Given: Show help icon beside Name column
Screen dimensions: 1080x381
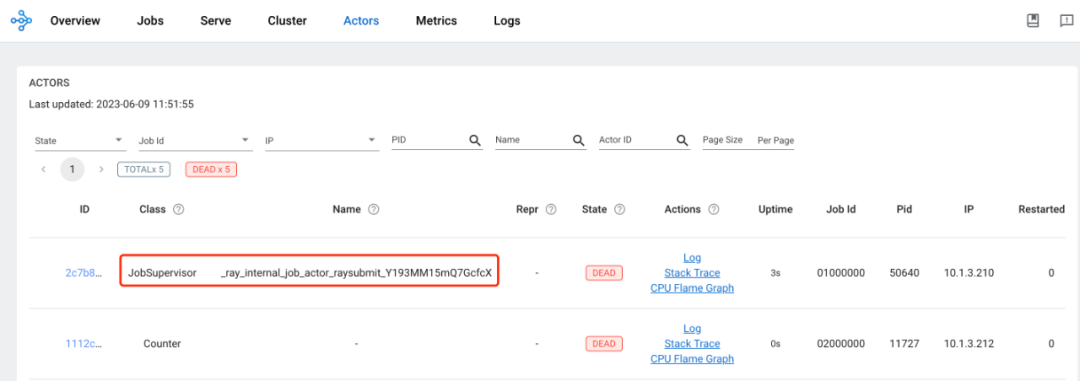Looking at the screenshot, I should [374, 209].
